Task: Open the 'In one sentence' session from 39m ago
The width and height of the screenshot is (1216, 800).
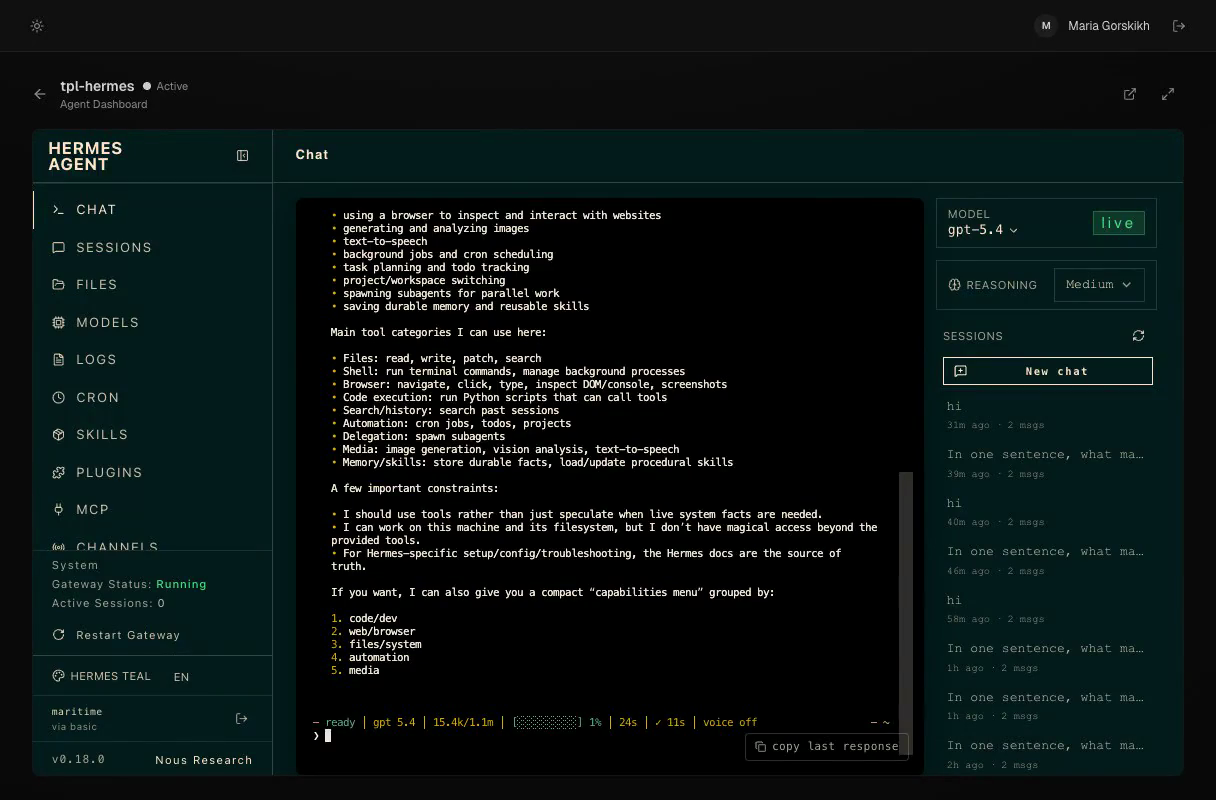Action: coord(1048,463)
